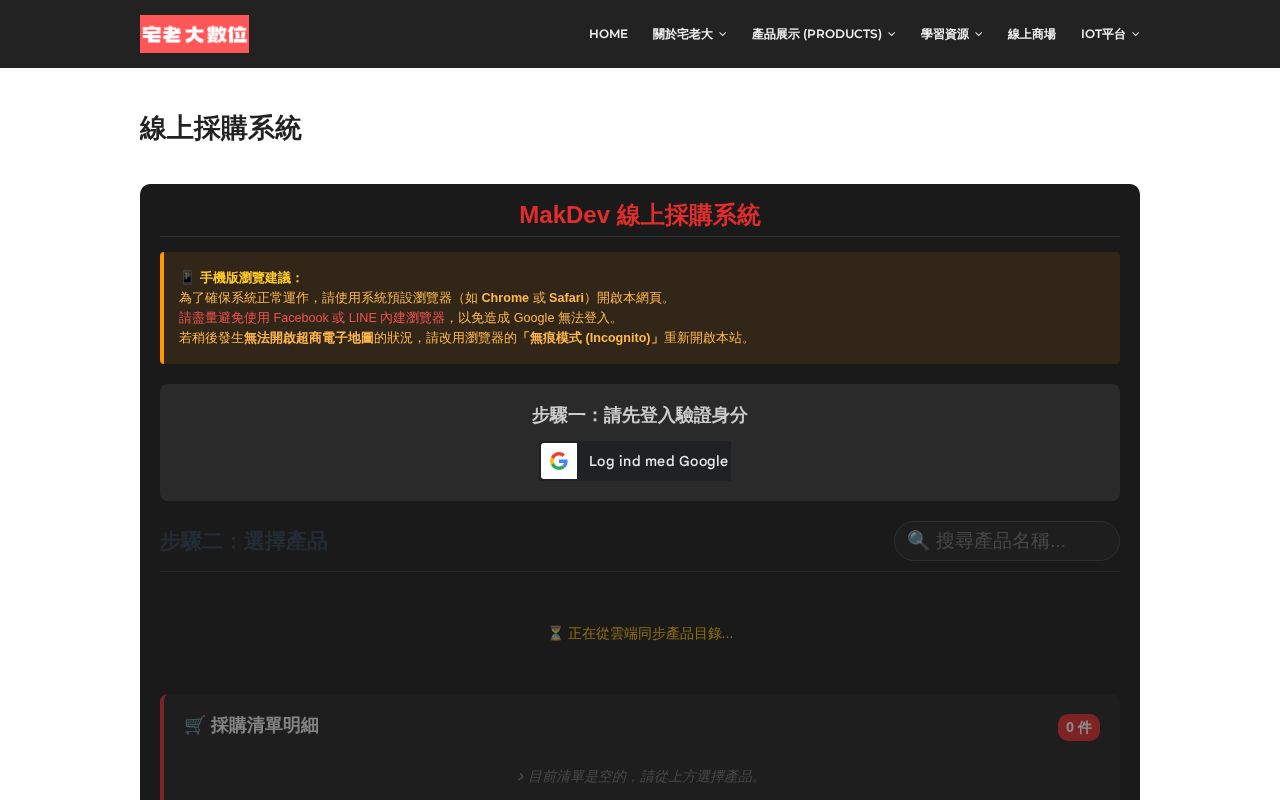Screen dimensions: 1280x800
Task: Click the phone icon in mobile browsing tip
Action: coord(187,278)
